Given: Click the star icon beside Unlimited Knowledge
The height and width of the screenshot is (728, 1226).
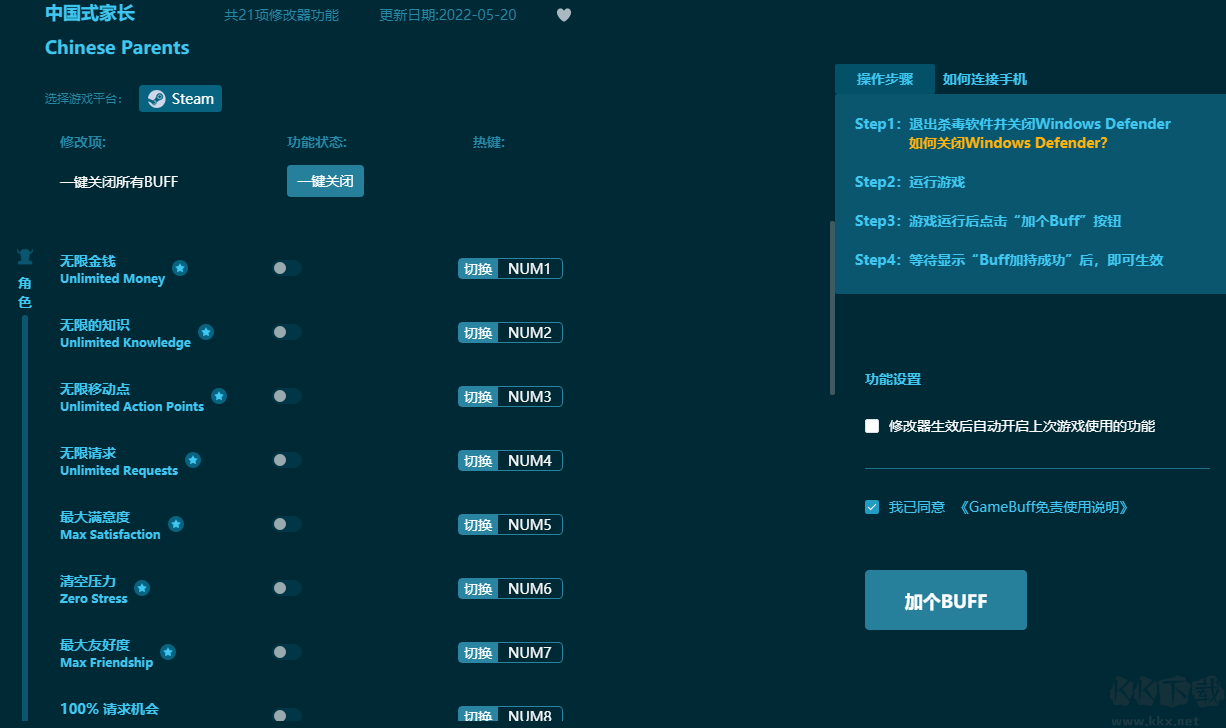Looking at the screenshot, I should [206, 332].
